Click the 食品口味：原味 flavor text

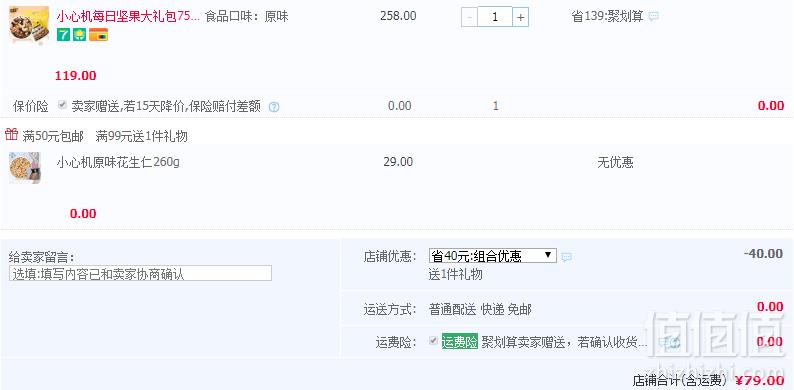point(247,16)
